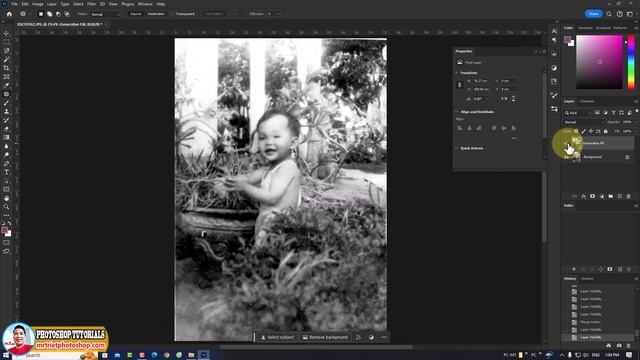Image resolution: width=640 pixels, height=360 pixels.
Task: Switch to the Swatches tab
Action: click(585, 28)
